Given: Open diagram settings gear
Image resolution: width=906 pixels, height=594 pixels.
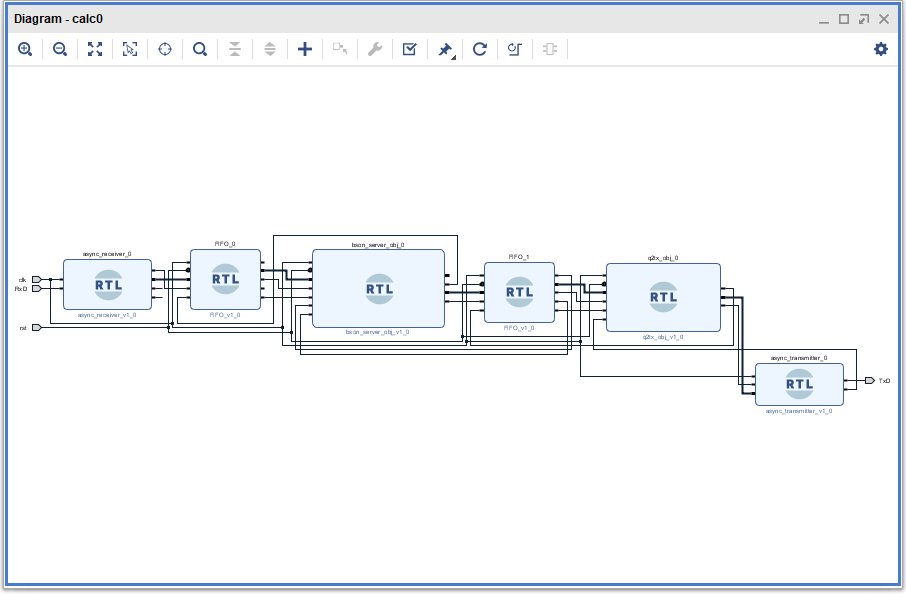Looking at the screenshot, I should (x=881, y=49).
